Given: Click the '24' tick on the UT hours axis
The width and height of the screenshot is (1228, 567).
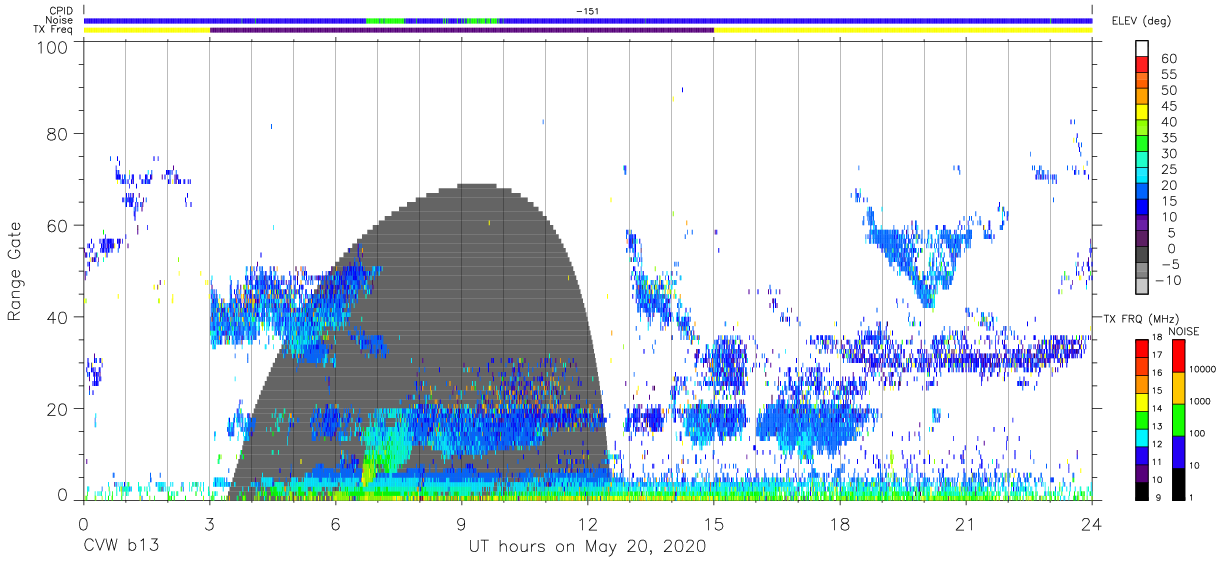Looking at the screenshot, I should coord(1091,525).
